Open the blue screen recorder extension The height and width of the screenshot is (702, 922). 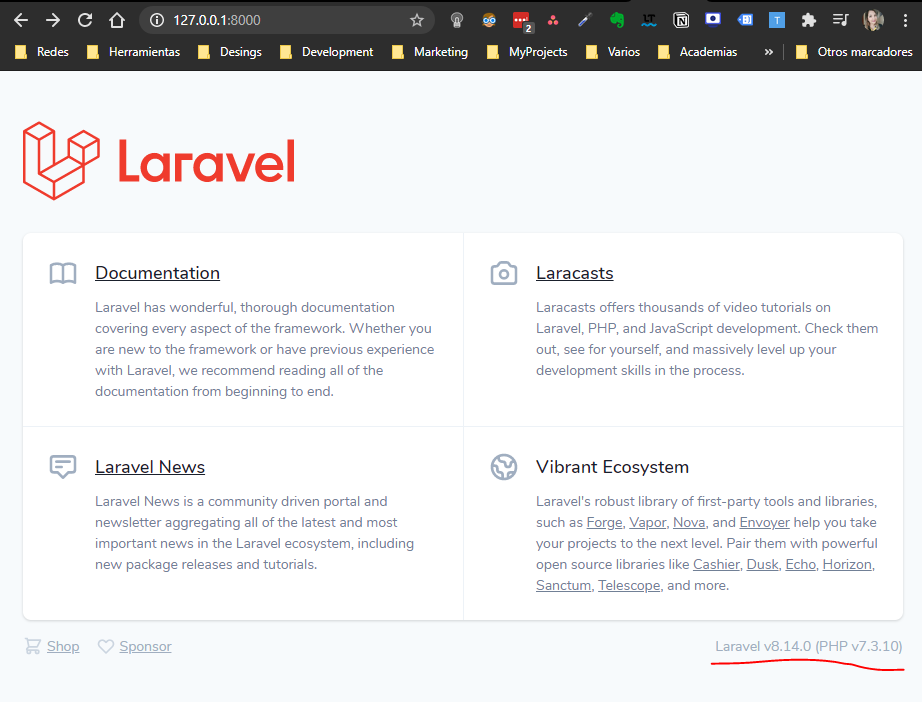713,20
